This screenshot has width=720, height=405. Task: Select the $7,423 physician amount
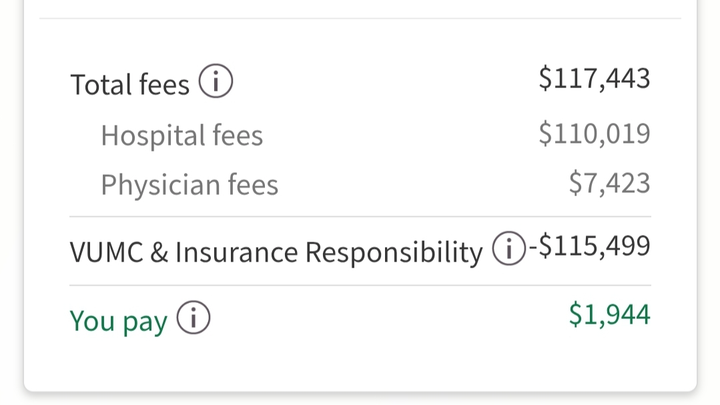click(609, 183)
